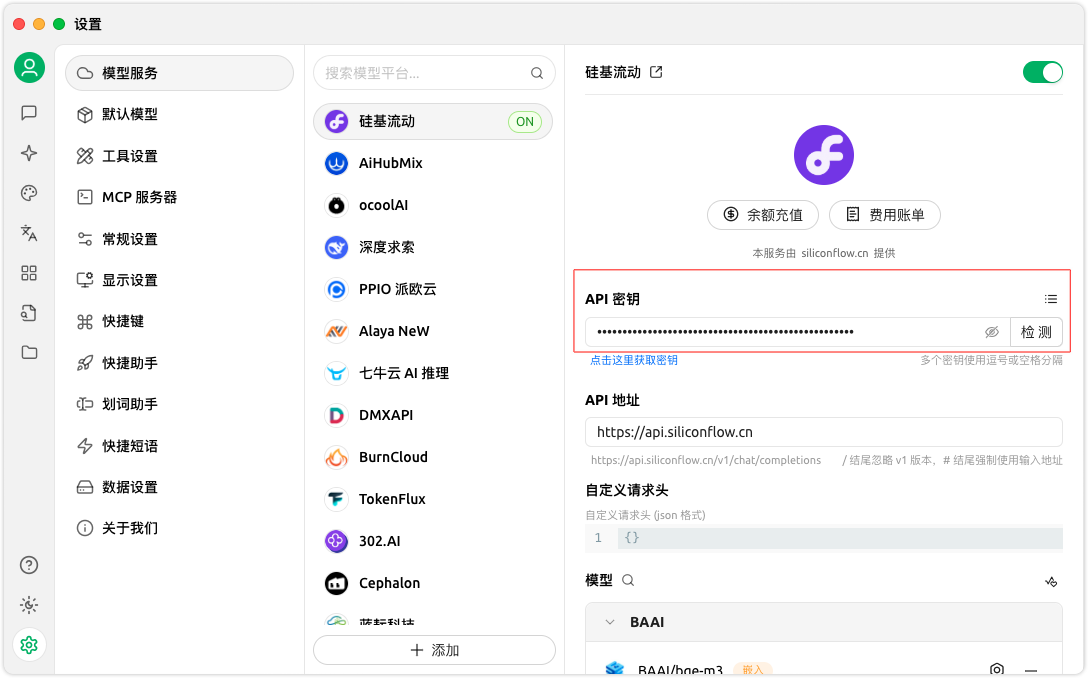Open 快捷键 settings menu
Screen dimensions: 1088x678
coord(179,321)
